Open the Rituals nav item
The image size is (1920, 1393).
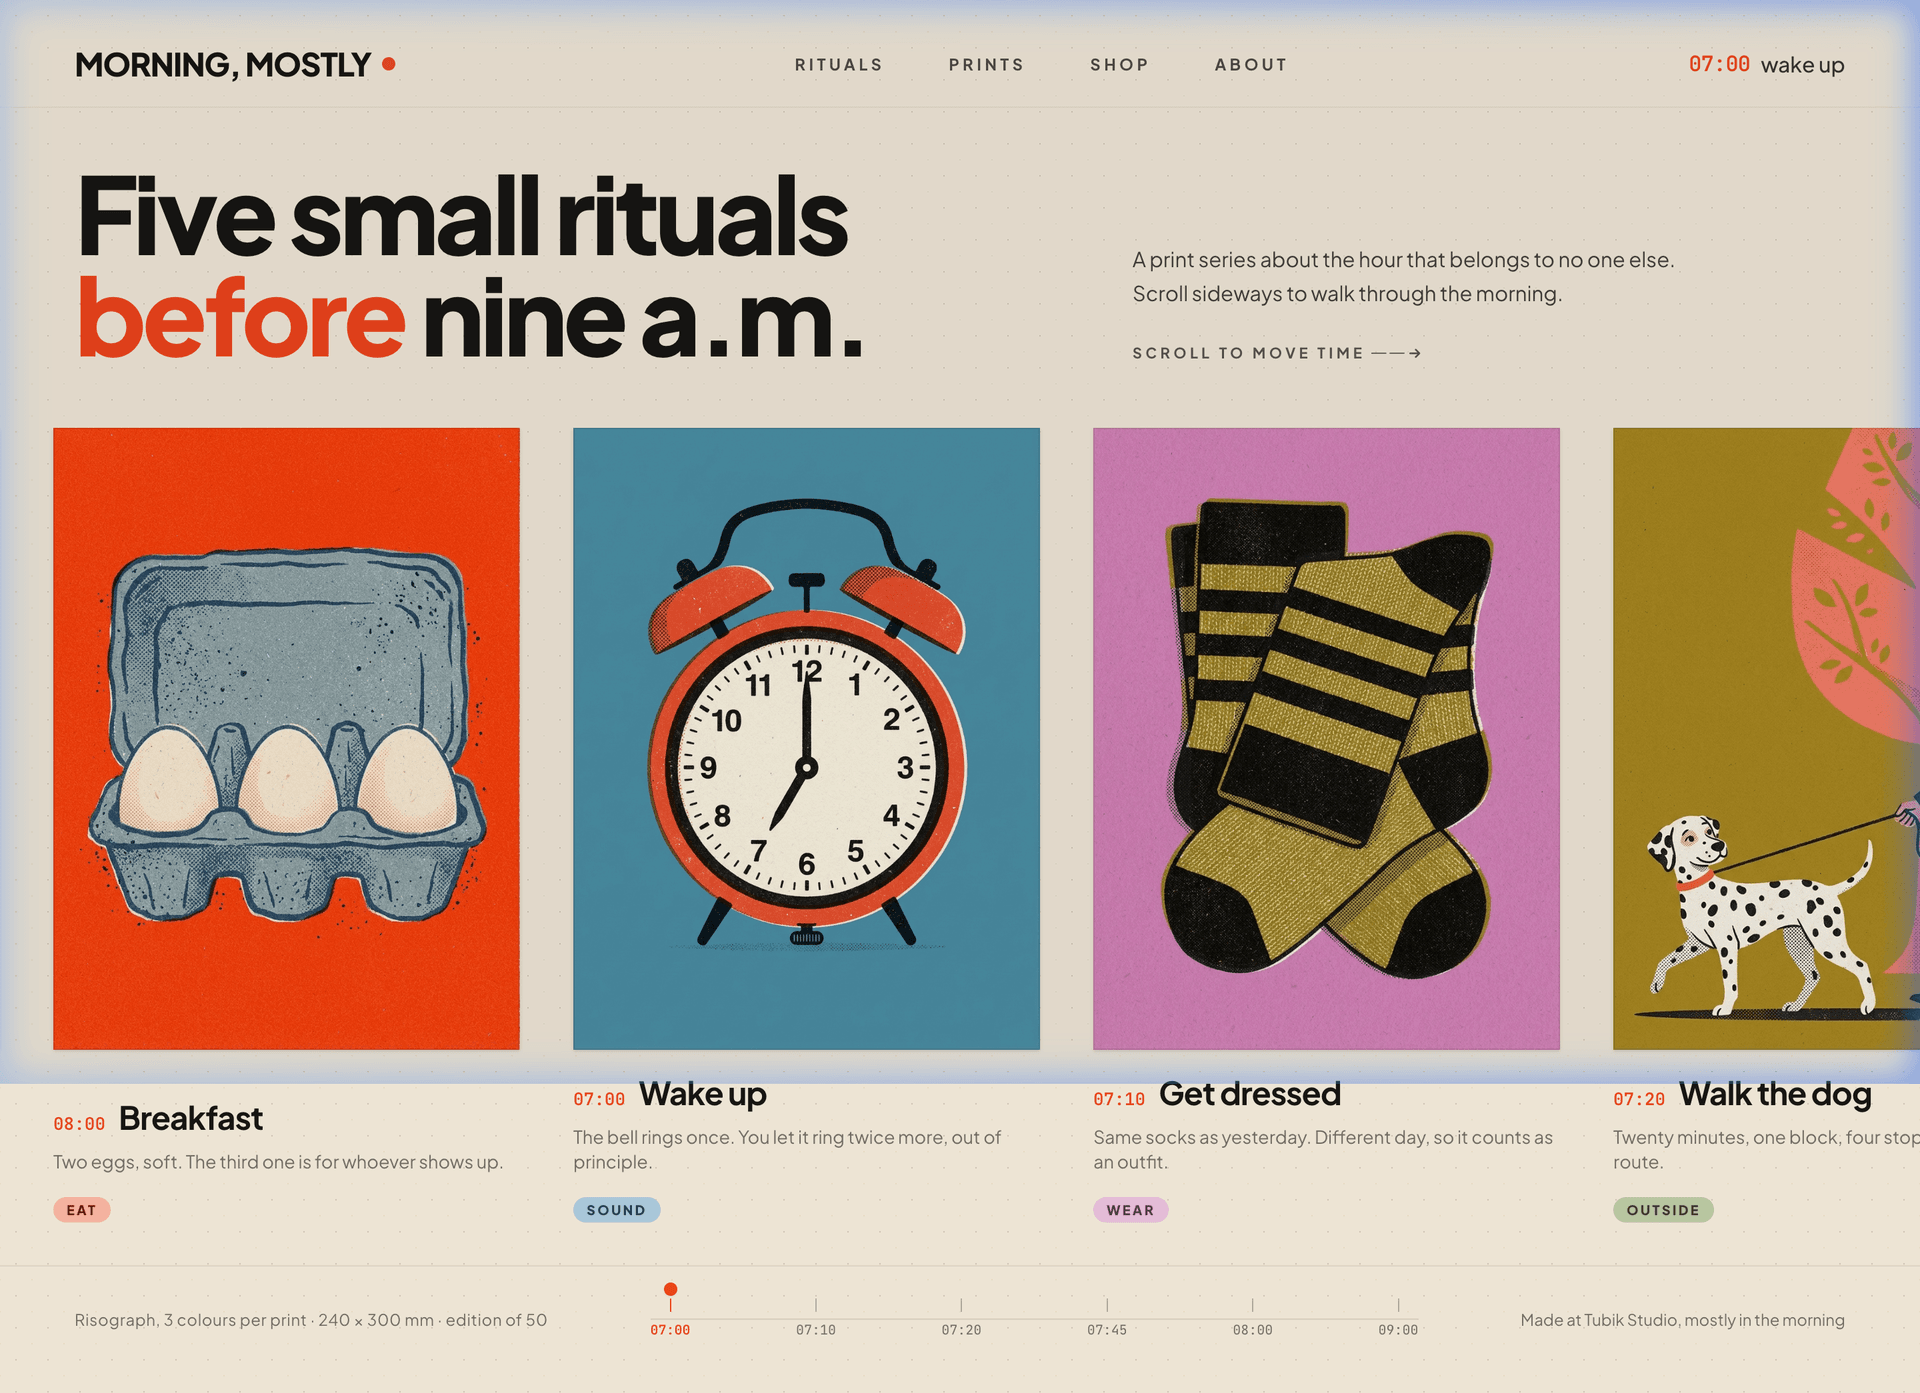(x=838, y=65)
